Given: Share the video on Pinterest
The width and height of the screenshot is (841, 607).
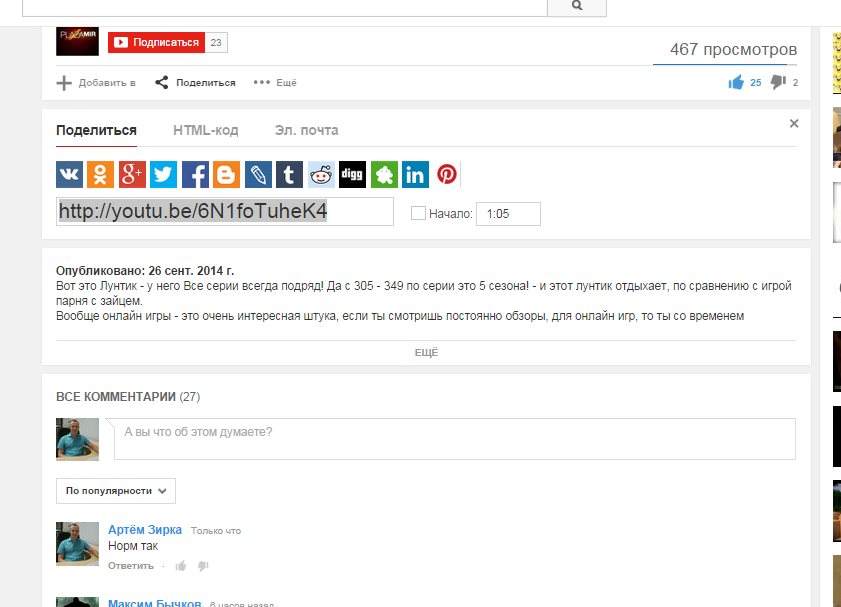Looking at the screenshot, I should [447, 174].
